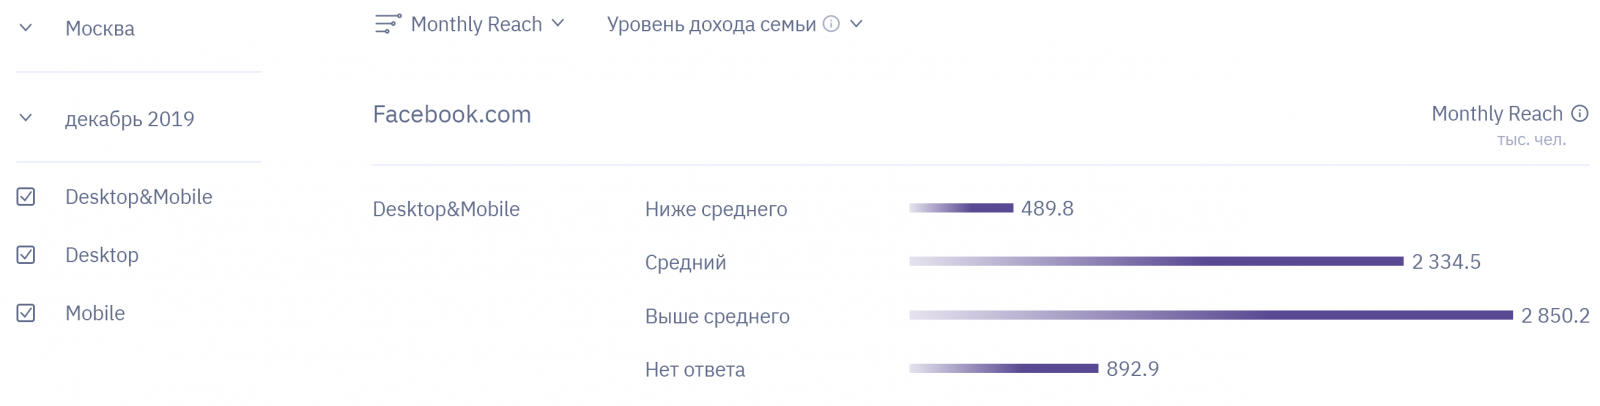Click the Facebook.com site title
This screenshot has width=1600, height=406.
click(x=452, y=115)
